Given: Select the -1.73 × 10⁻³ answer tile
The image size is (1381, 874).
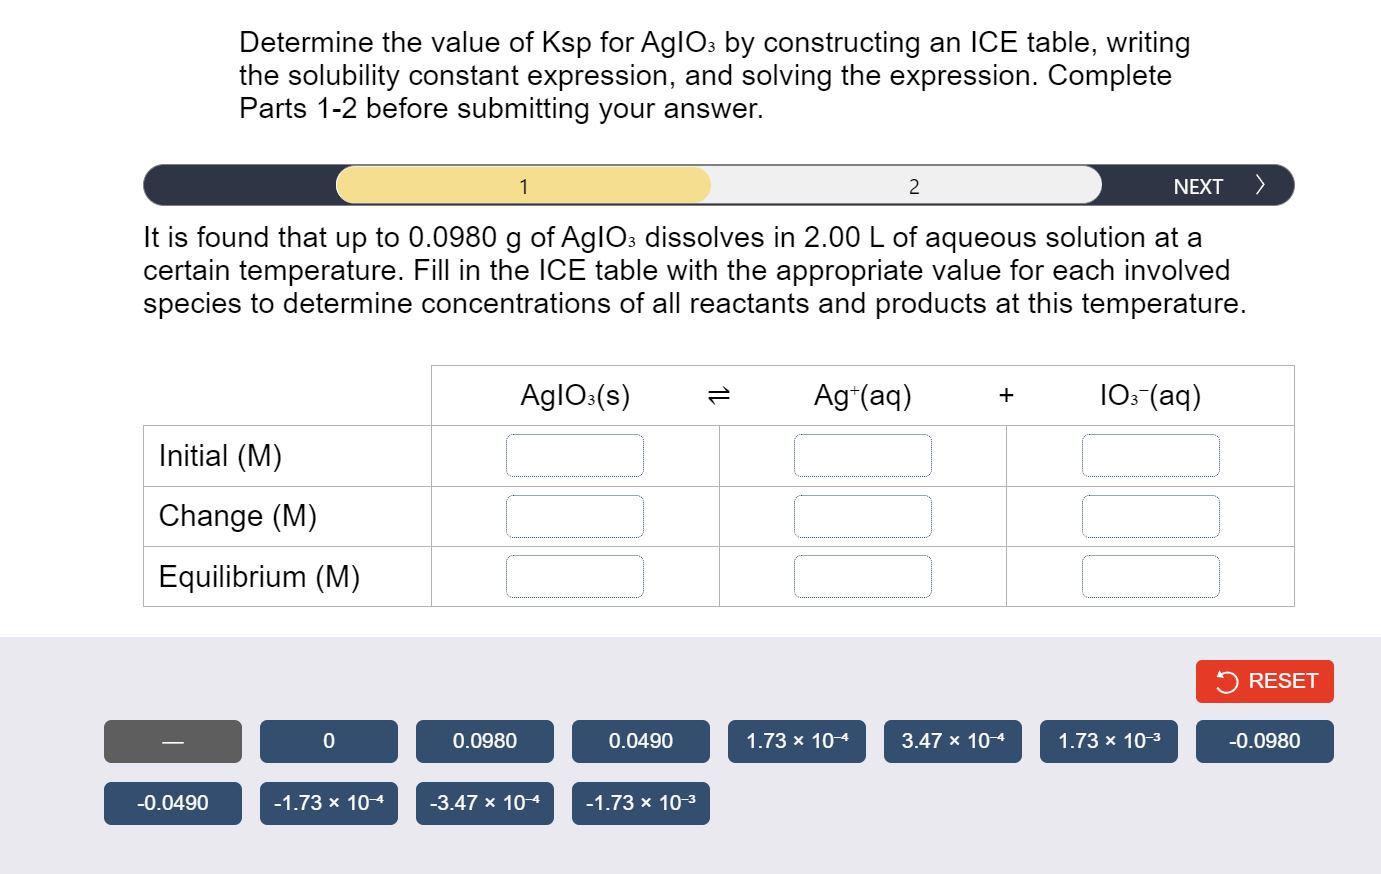Looking at the screenshot, I should pyautogui.click(x=640, y=802).
